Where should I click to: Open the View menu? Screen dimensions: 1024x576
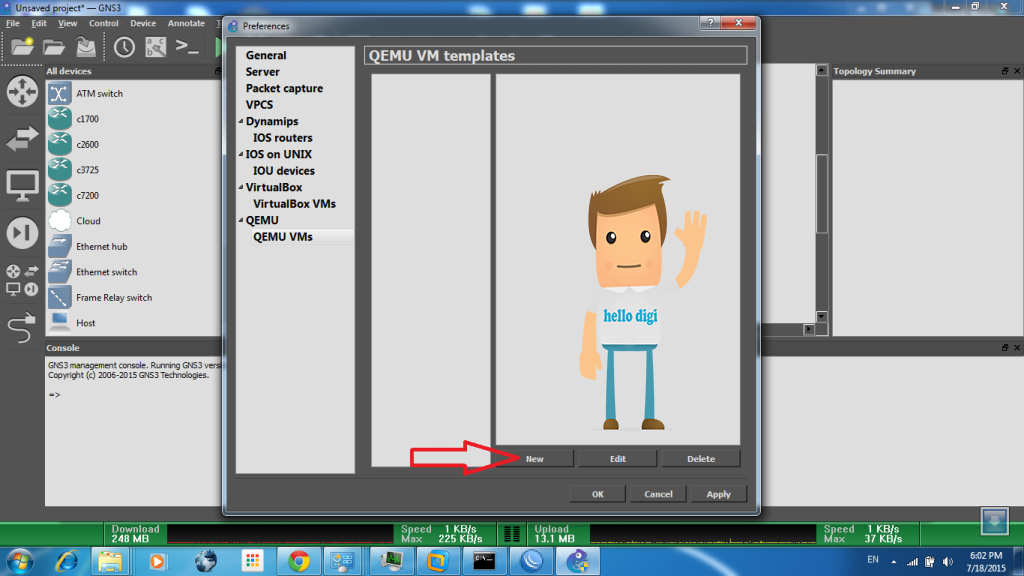point(67,23)
